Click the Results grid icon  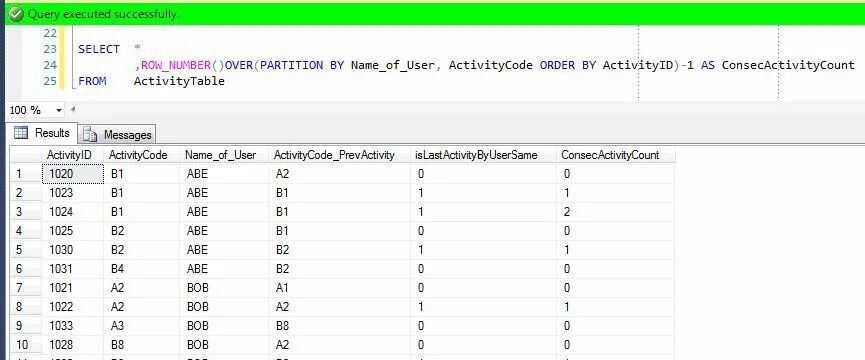(21, 133)
